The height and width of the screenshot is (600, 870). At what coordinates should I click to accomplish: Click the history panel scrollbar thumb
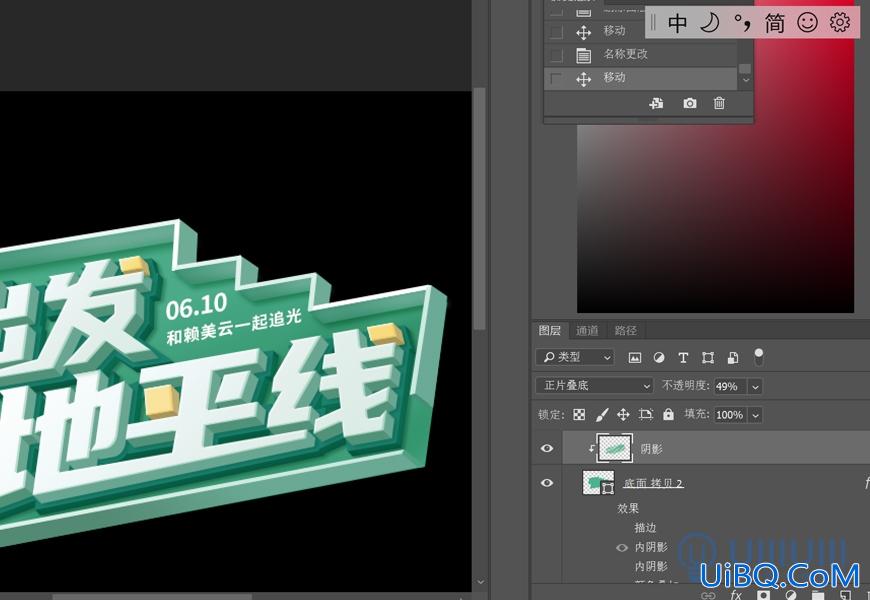coord(745,69)
